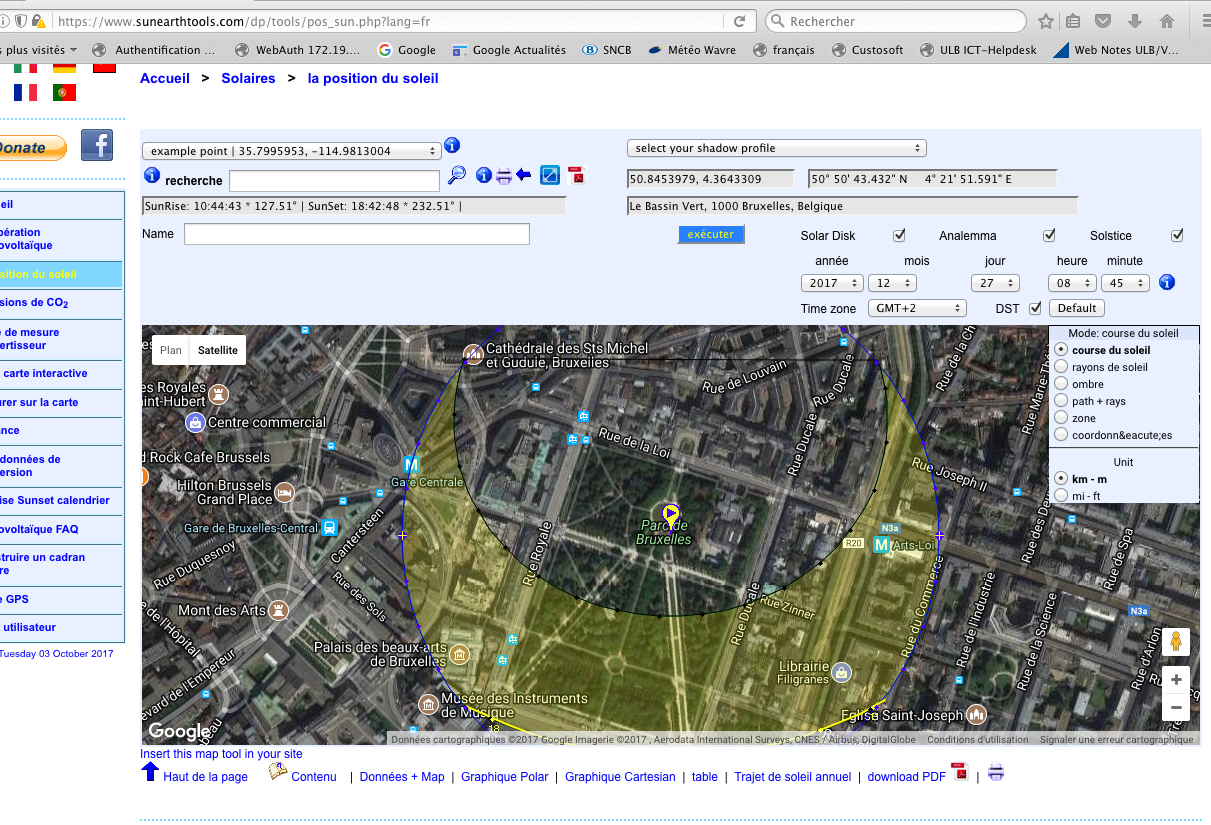Image resolution: width=1211 pixels, height=825 pixels.
Task: Expand the select your shadow profile dropdown
Action: [x=776, y=148]
